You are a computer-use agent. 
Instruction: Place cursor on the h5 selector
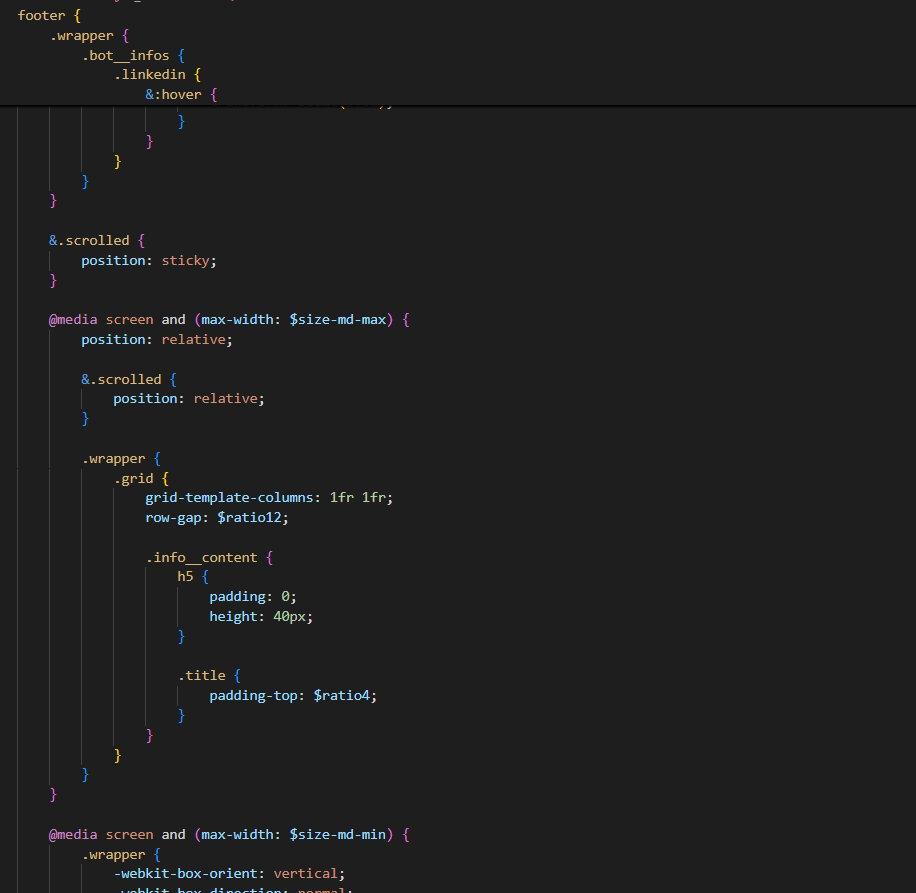185,577
